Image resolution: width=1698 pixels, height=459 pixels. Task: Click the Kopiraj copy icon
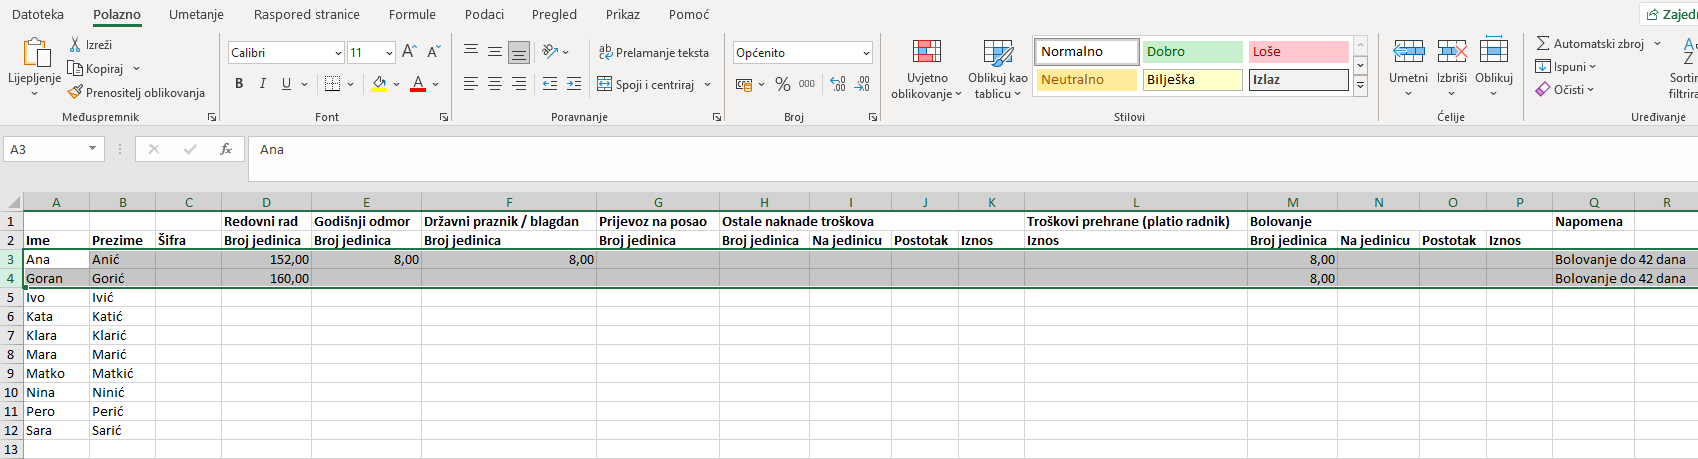[75, 68]
